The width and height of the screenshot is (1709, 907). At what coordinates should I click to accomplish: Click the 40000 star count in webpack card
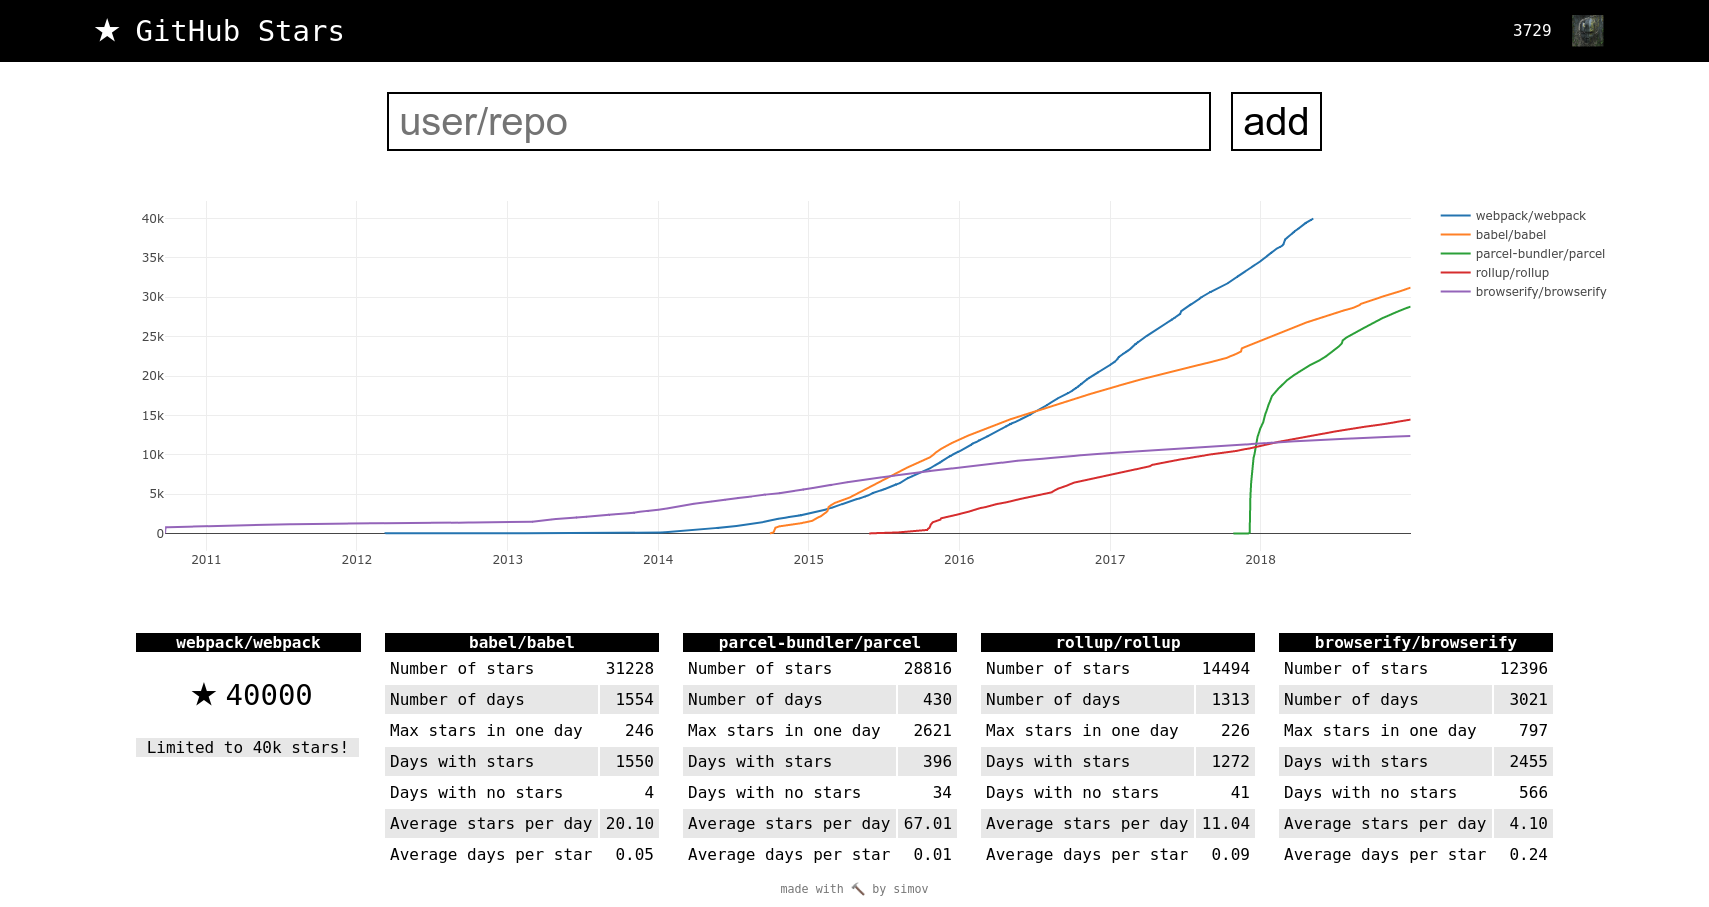[x=269, y=695]
